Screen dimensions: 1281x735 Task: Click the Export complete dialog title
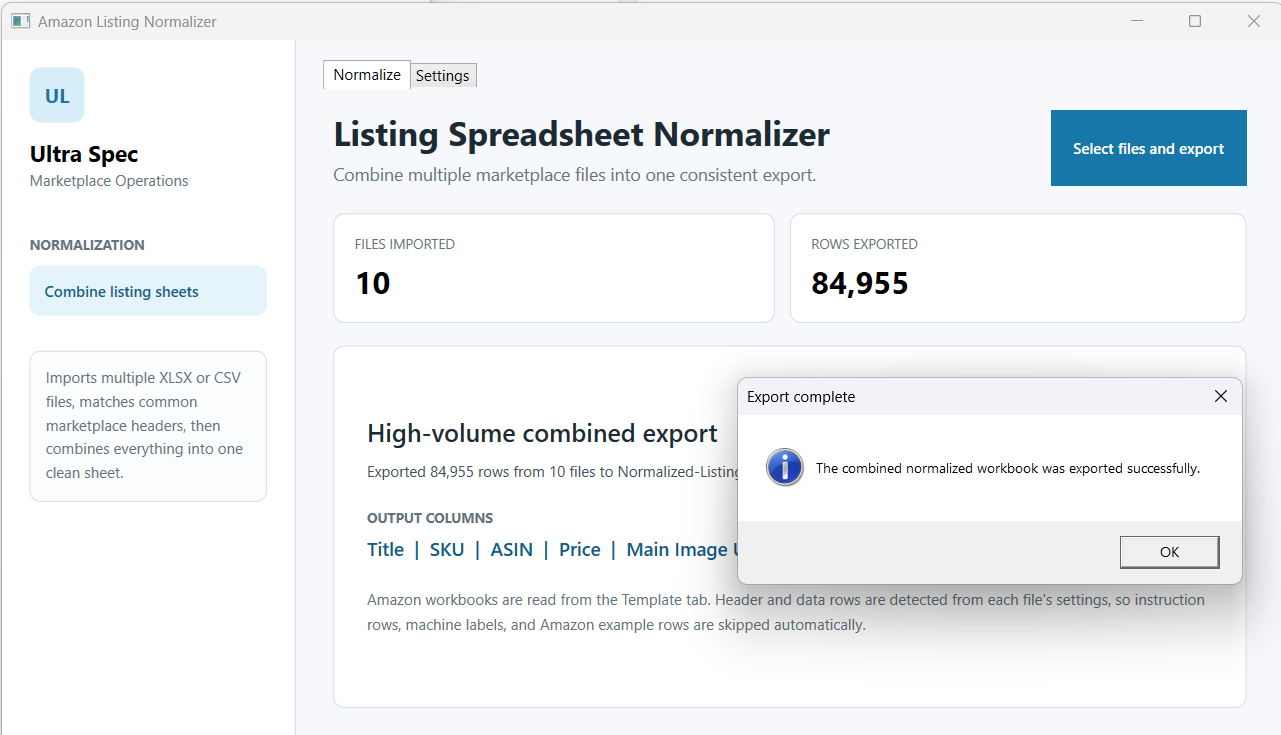[801, 397]
